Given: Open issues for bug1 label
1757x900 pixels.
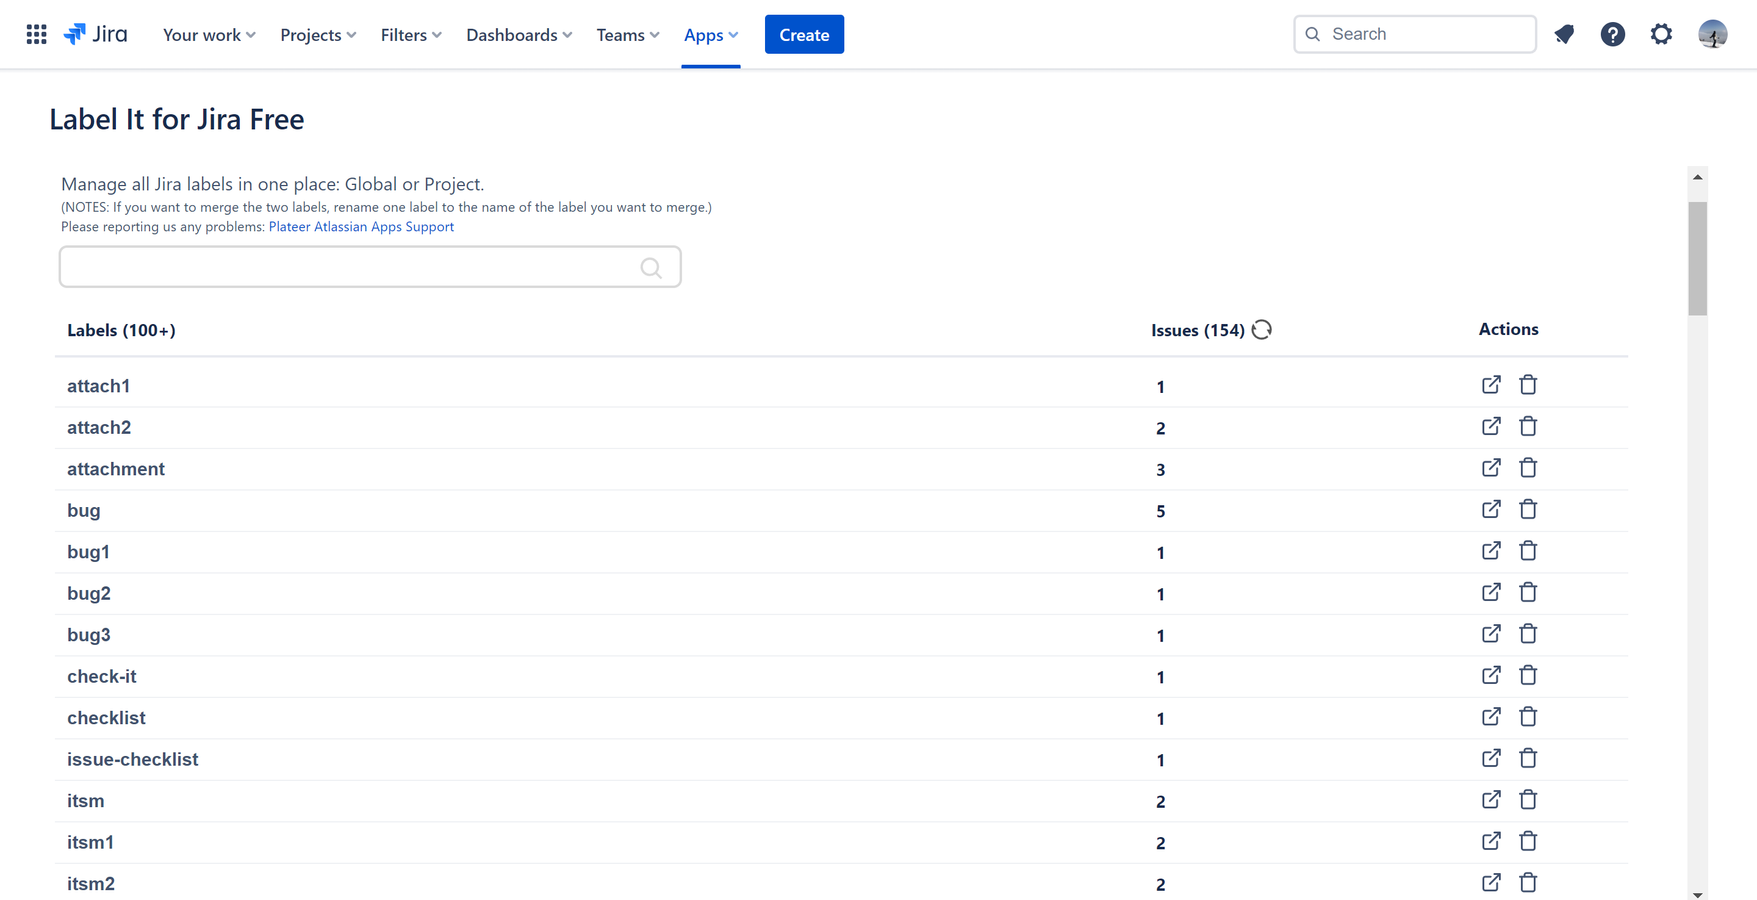Looking at the screenshot, I should point(1491,551).
